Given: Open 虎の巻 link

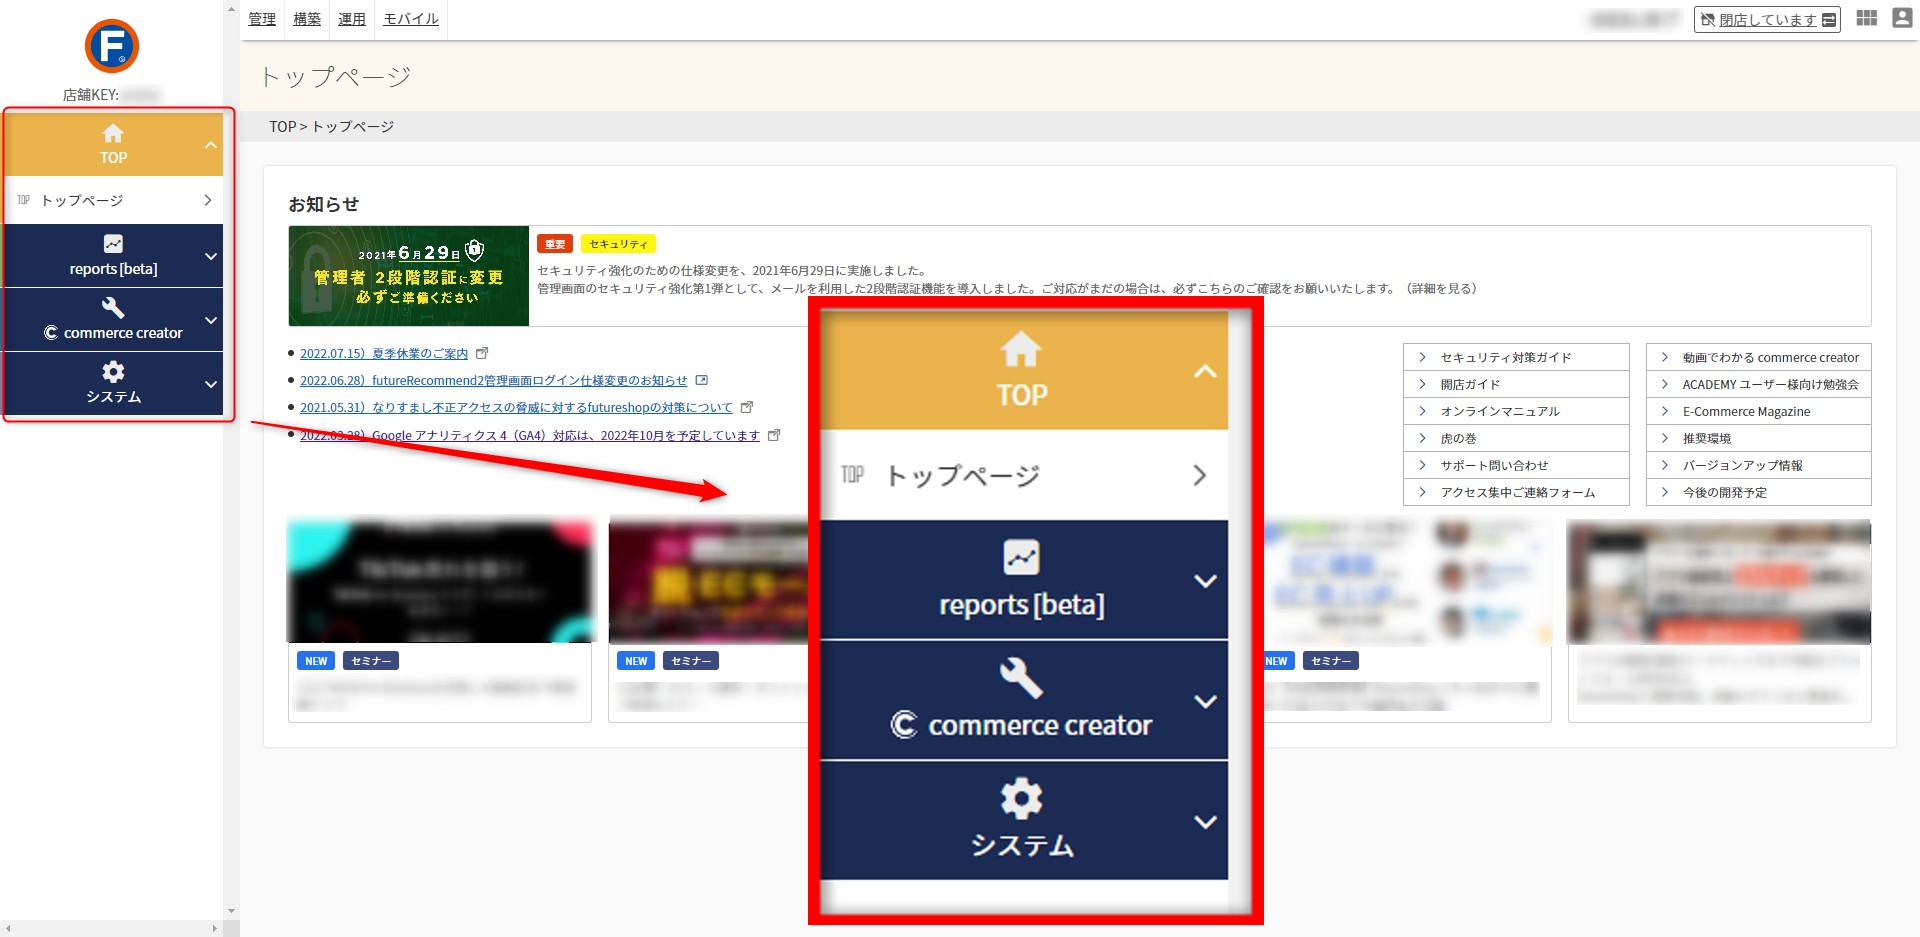Looking at the screenshot, I should pyautogui.click(x=1516, y=438).
